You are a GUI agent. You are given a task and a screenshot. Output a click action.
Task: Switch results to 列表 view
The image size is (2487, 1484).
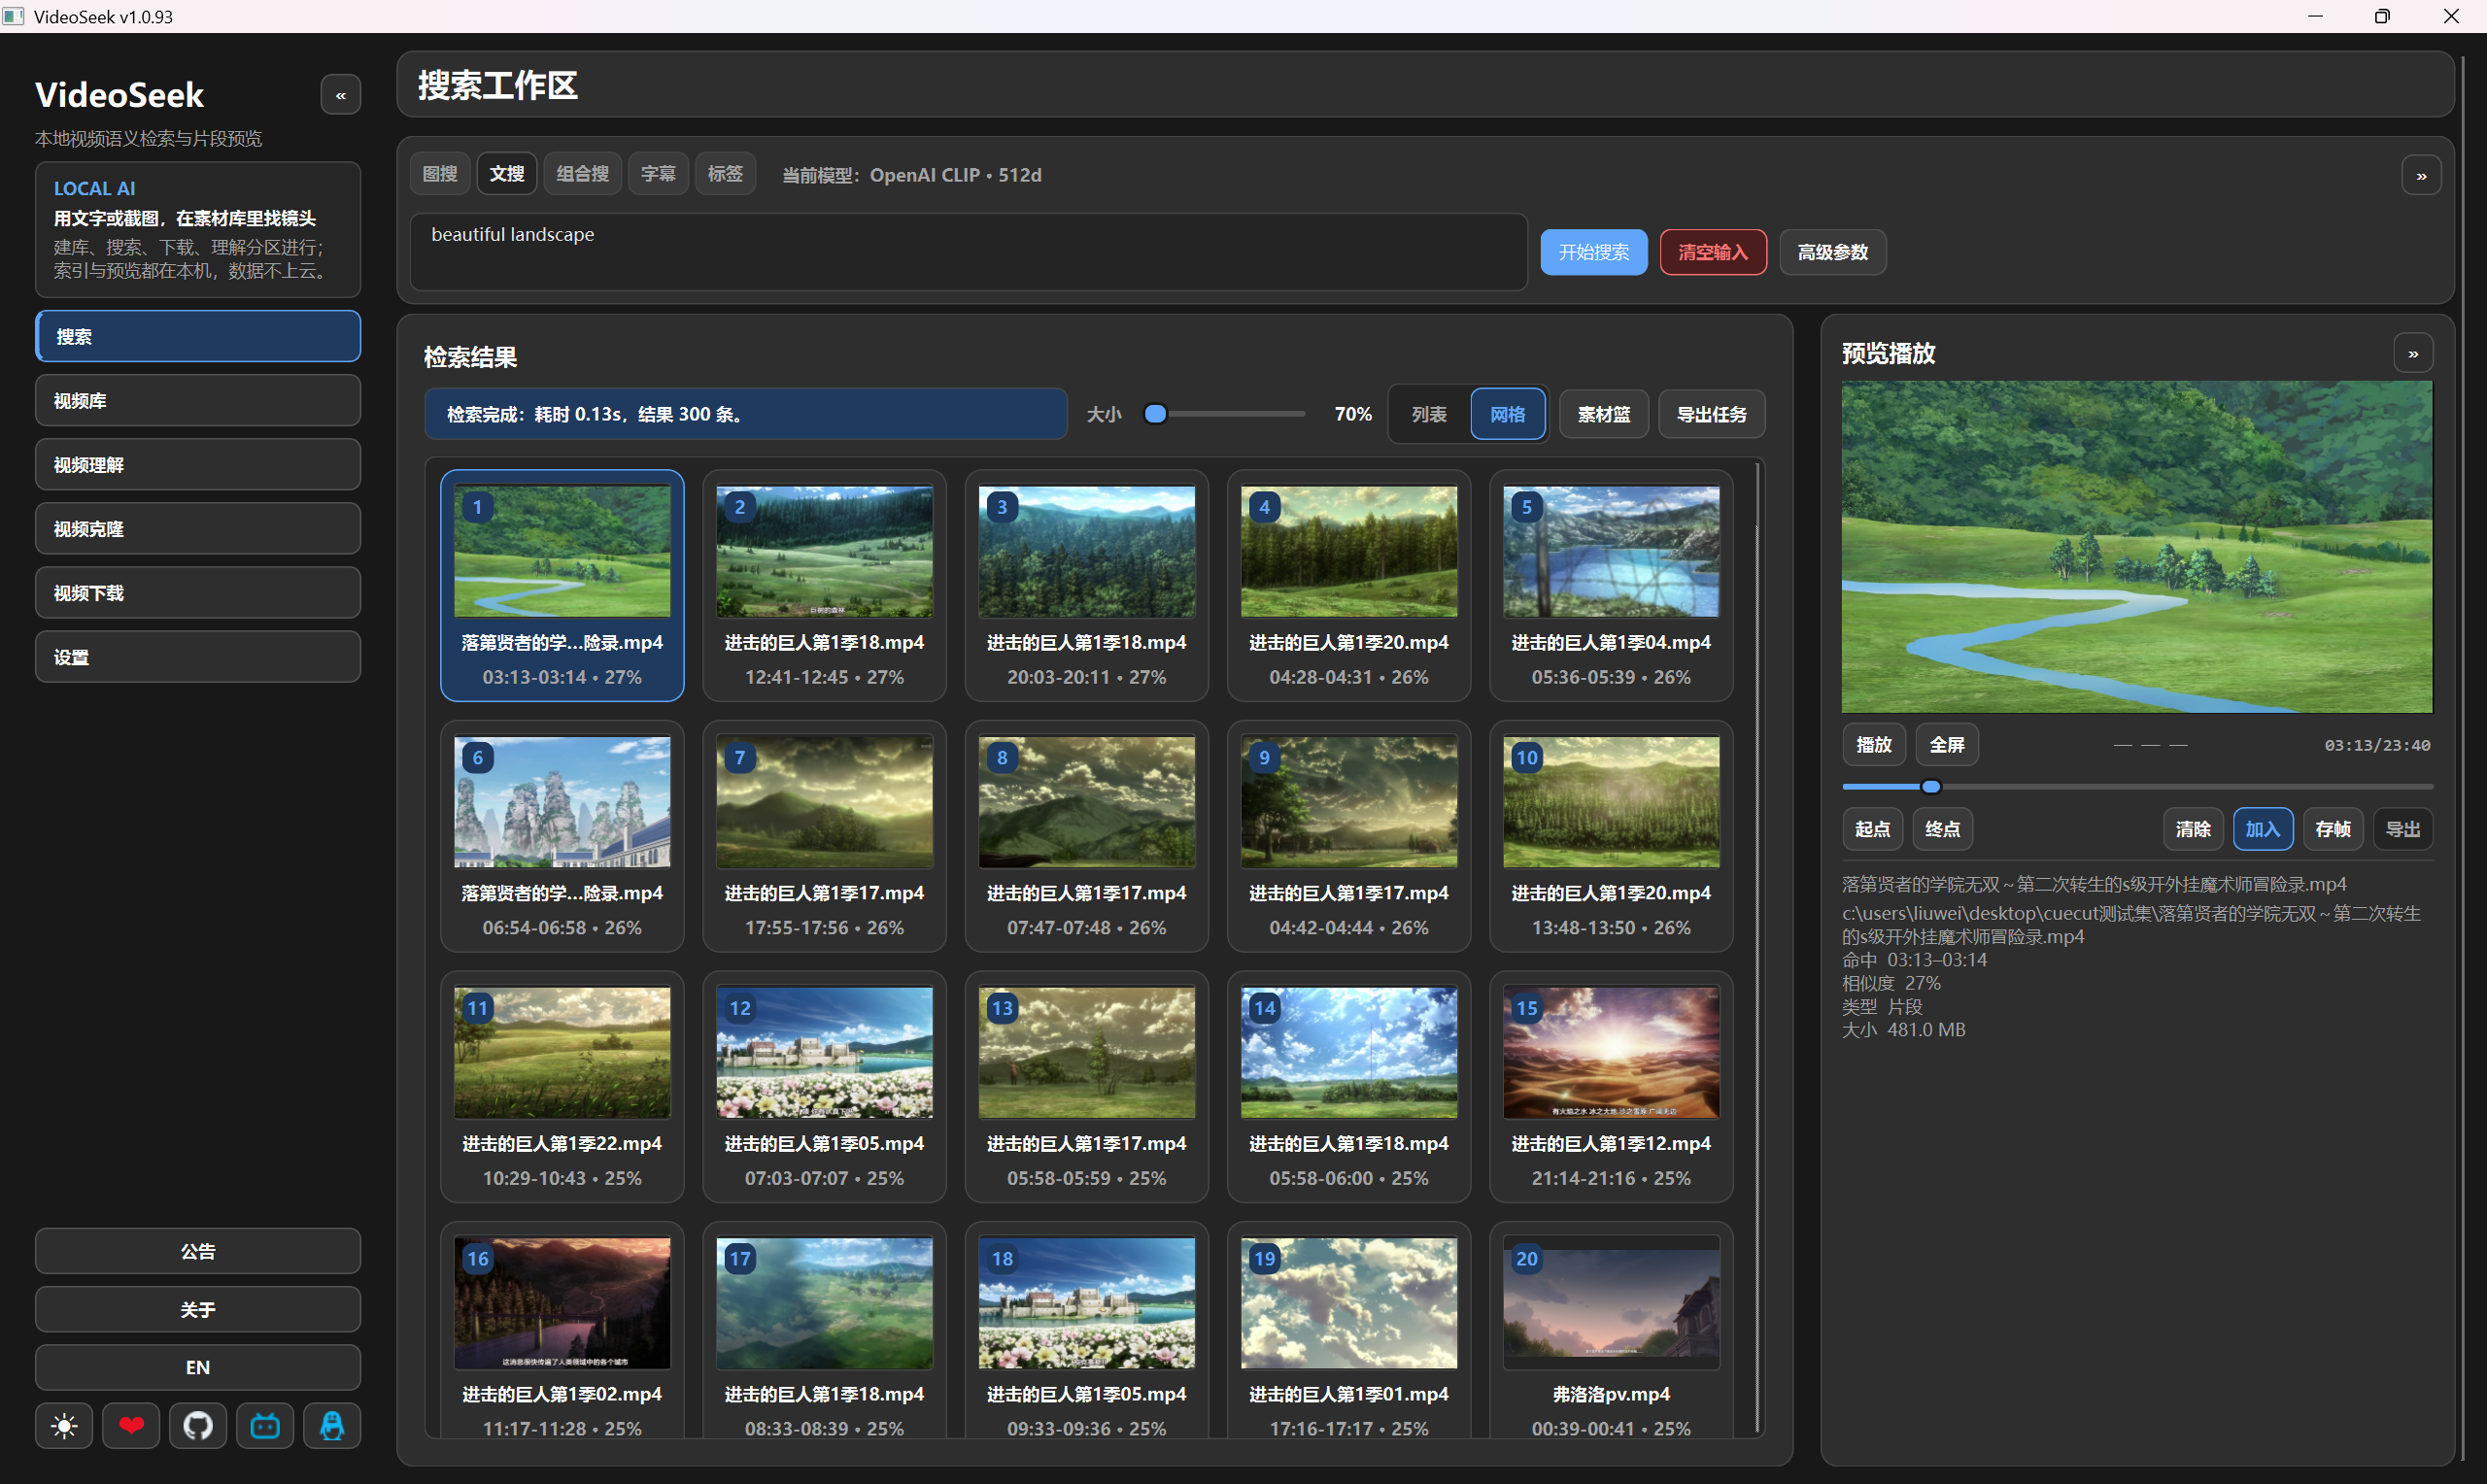coord(1429,414)
